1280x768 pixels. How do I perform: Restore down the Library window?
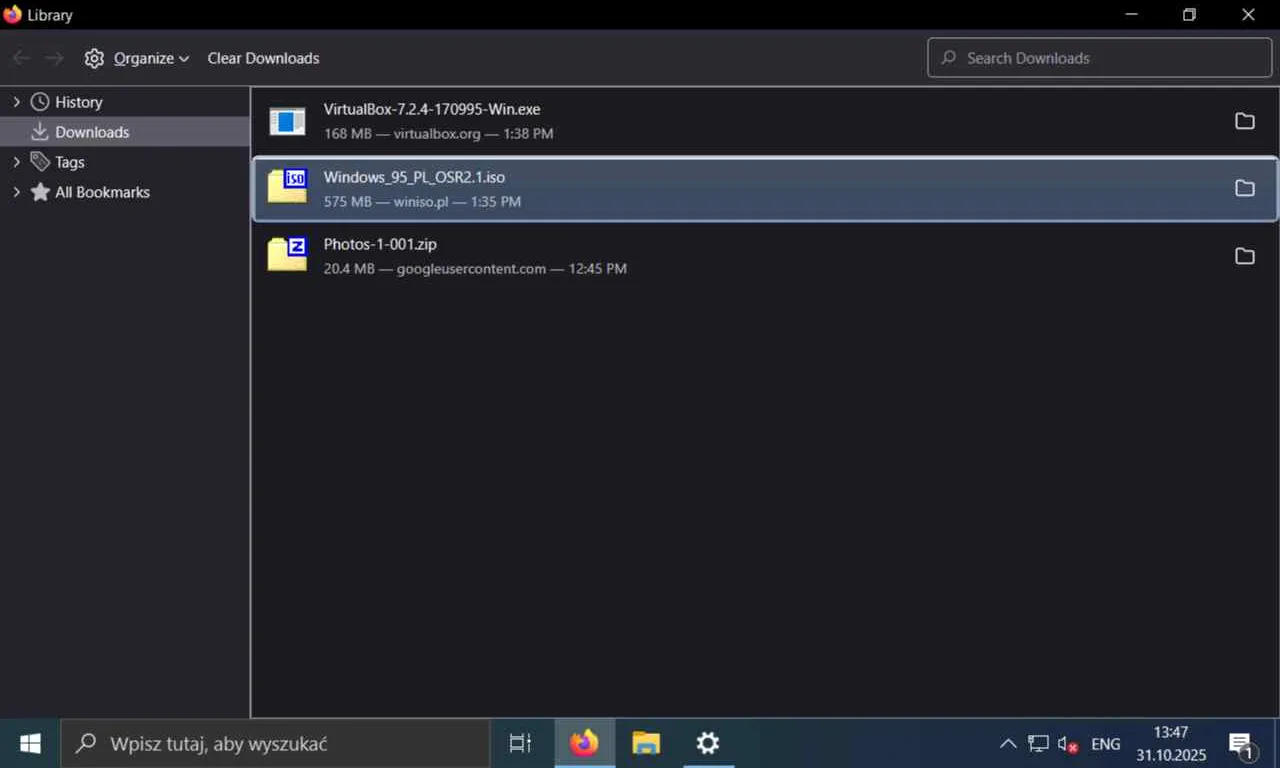(1189, 15)
